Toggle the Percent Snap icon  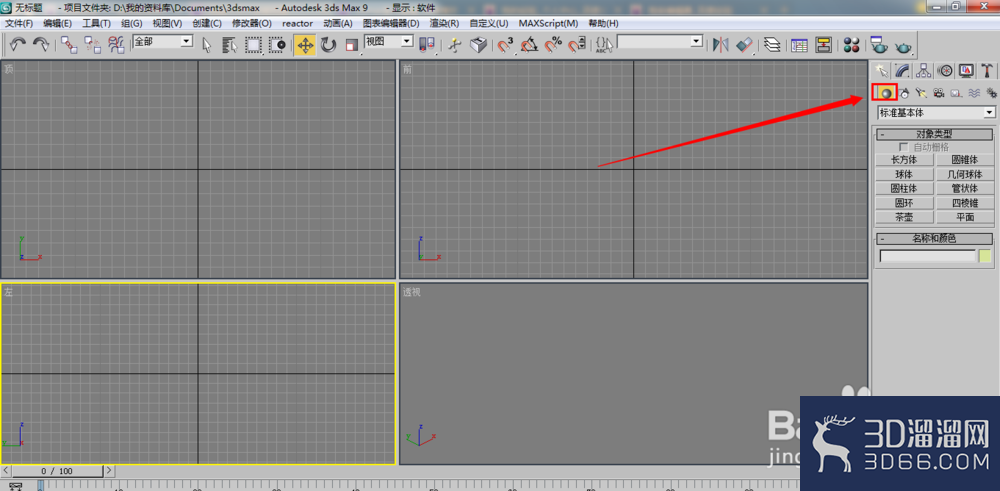[553, 45]
